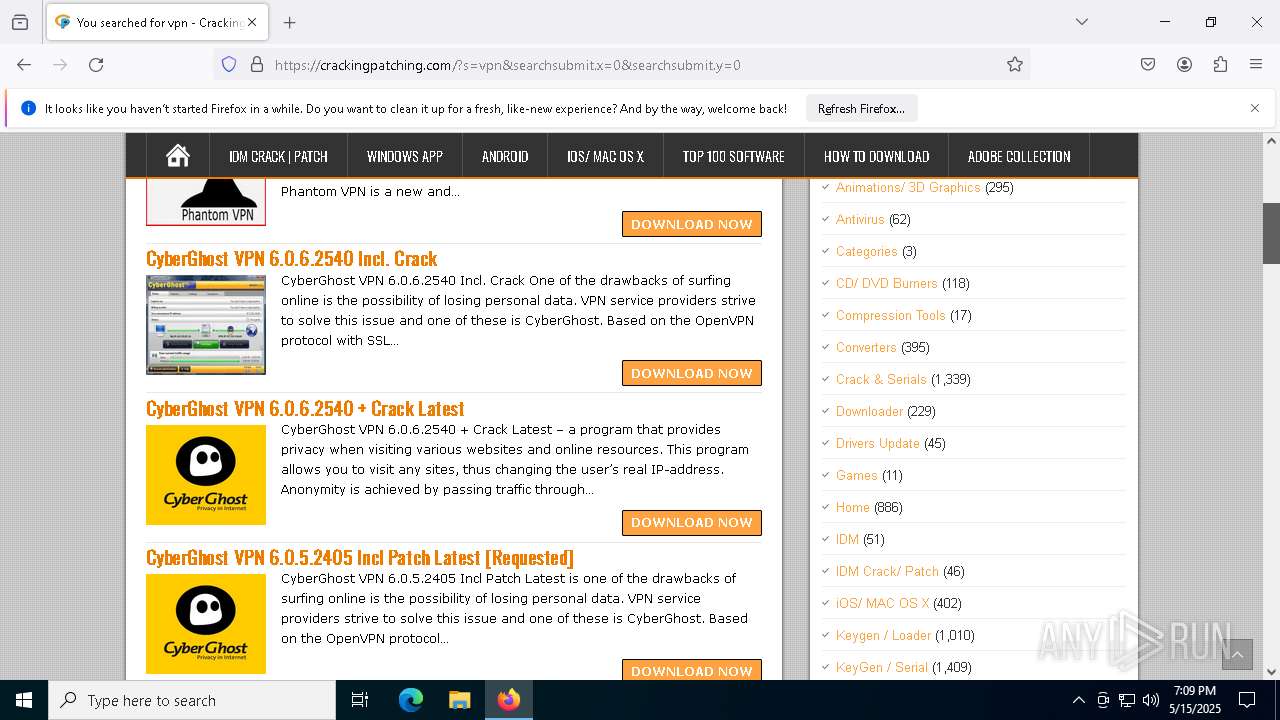Click the Refresh Firefox... button
The width and height of the screenshot is (1280, 720).
[x=861, y=108]
